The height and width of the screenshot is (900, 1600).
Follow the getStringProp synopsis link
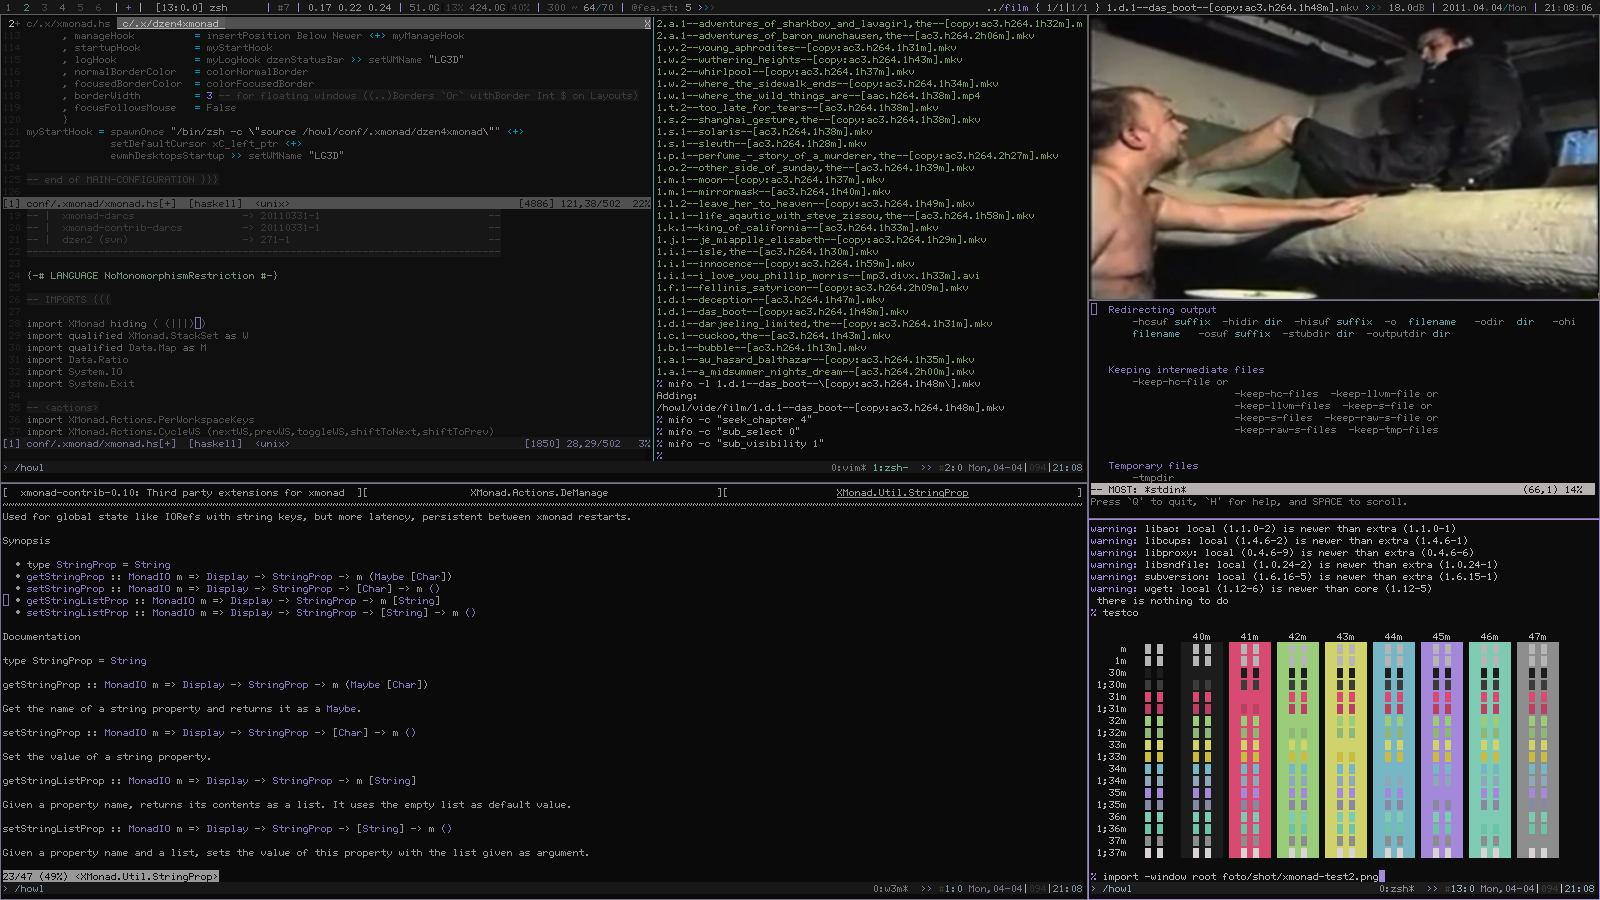pos(65,577)
